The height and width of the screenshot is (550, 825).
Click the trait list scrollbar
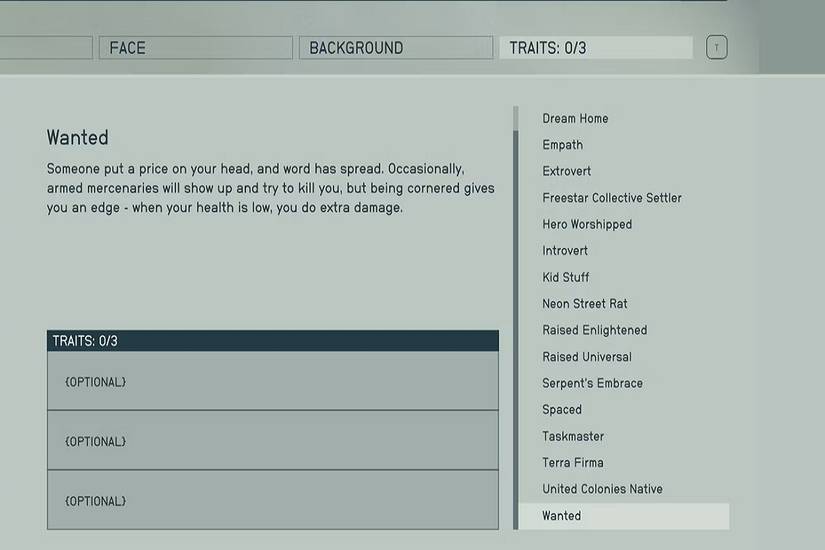click(x=516, y=318)
